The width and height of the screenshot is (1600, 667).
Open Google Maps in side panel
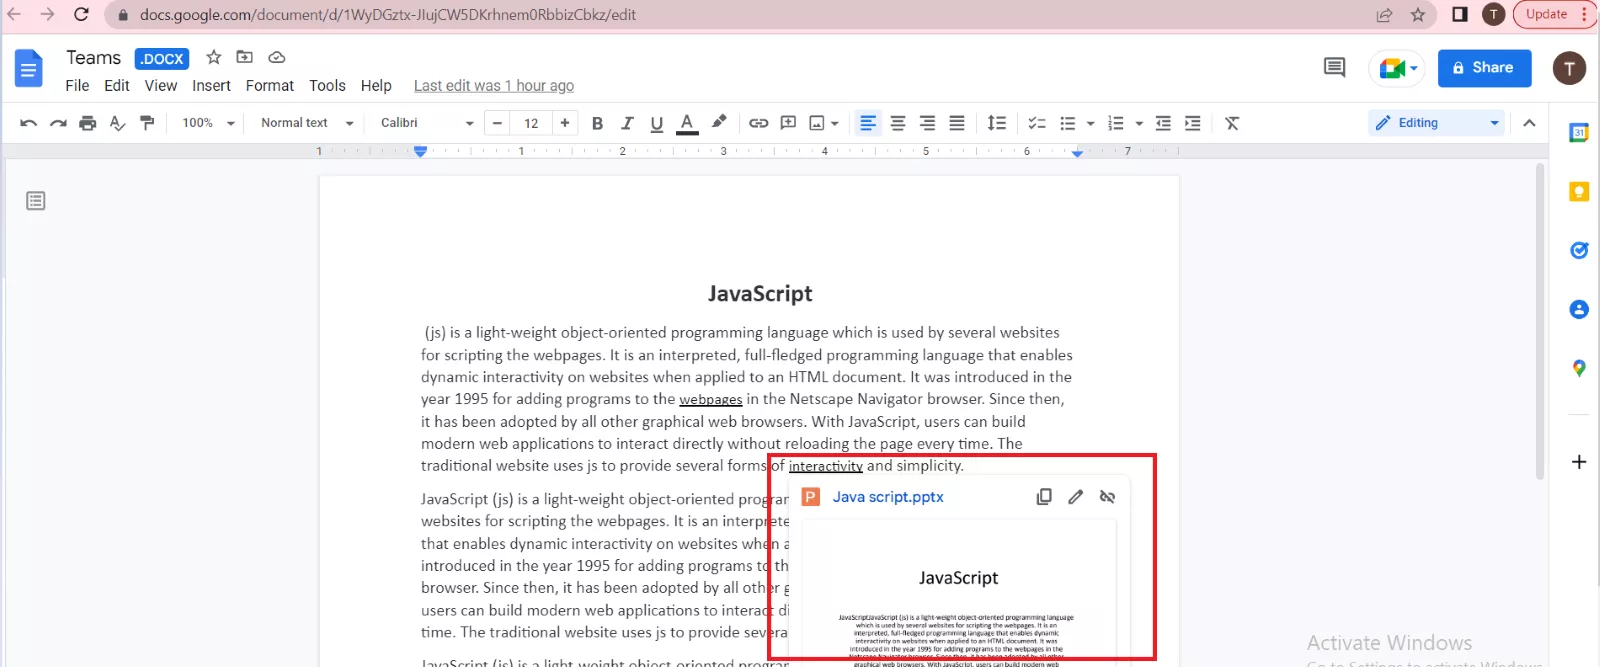coord(1579,368)
